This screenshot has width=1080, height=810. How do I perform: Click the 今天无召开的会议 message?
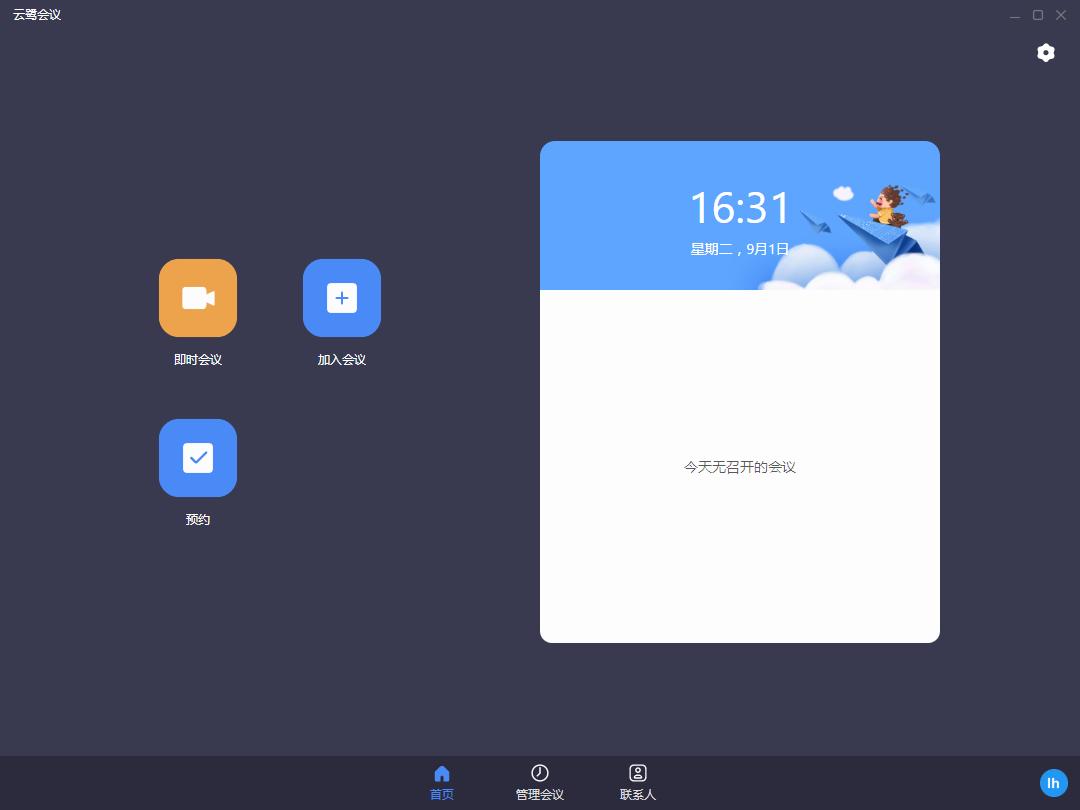pyautogui.click(x=740, y=467)
